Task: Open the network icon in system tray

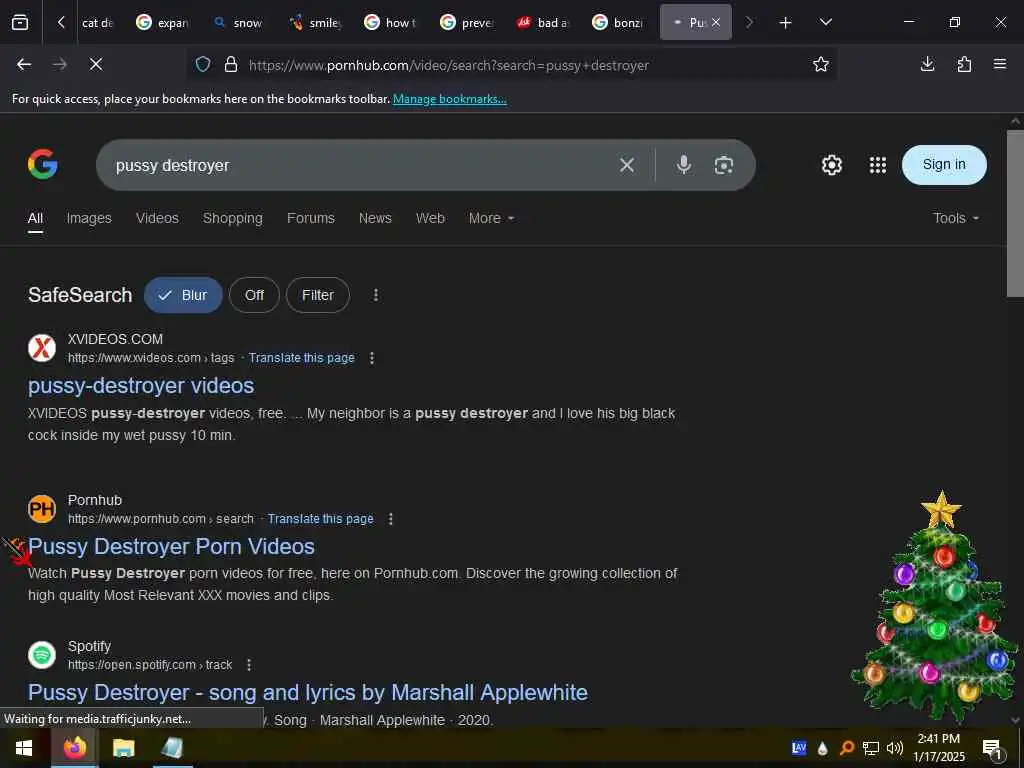Action: tap(871, 748)
